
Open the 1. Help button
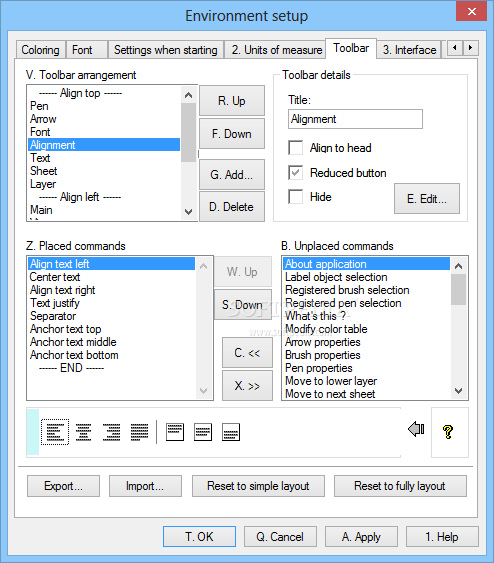point(442,536)
